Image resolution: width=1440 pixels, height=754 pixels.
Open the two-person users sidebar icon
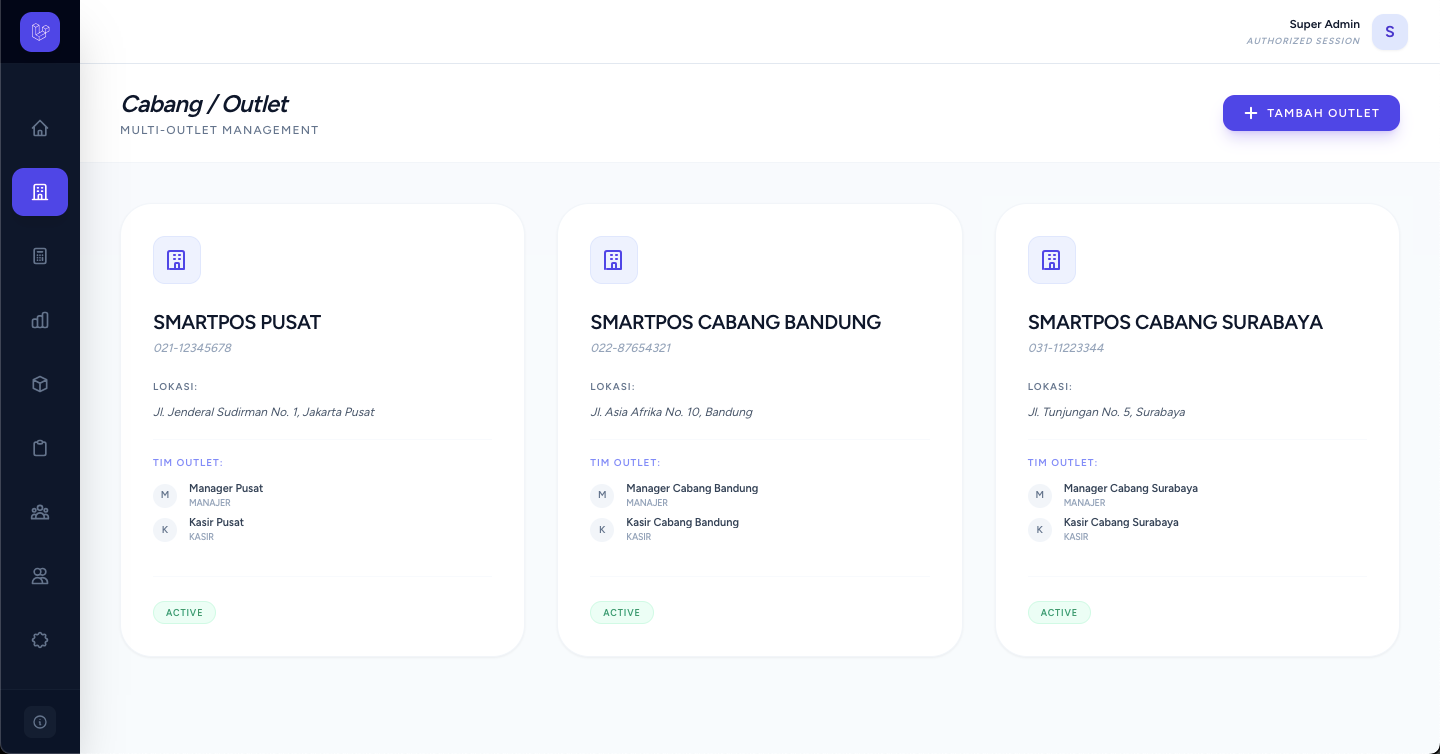[x=40, y=576]
